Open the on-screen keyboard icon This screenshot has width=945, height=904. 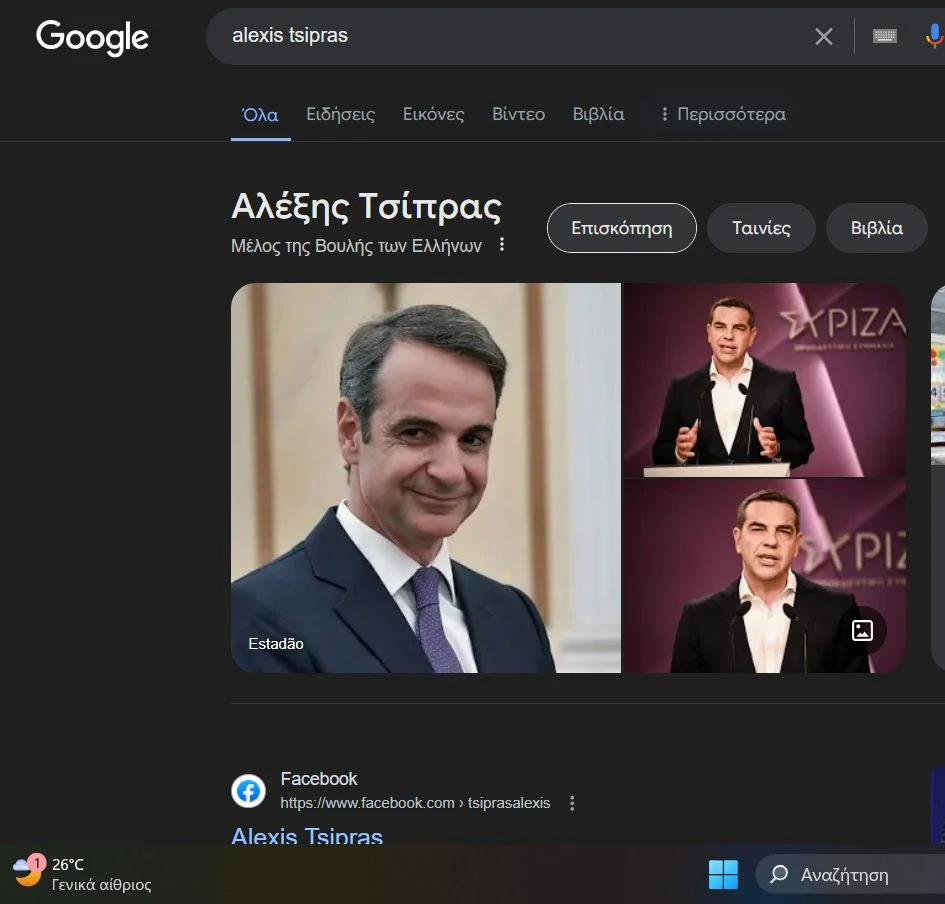tap(884, 36)
